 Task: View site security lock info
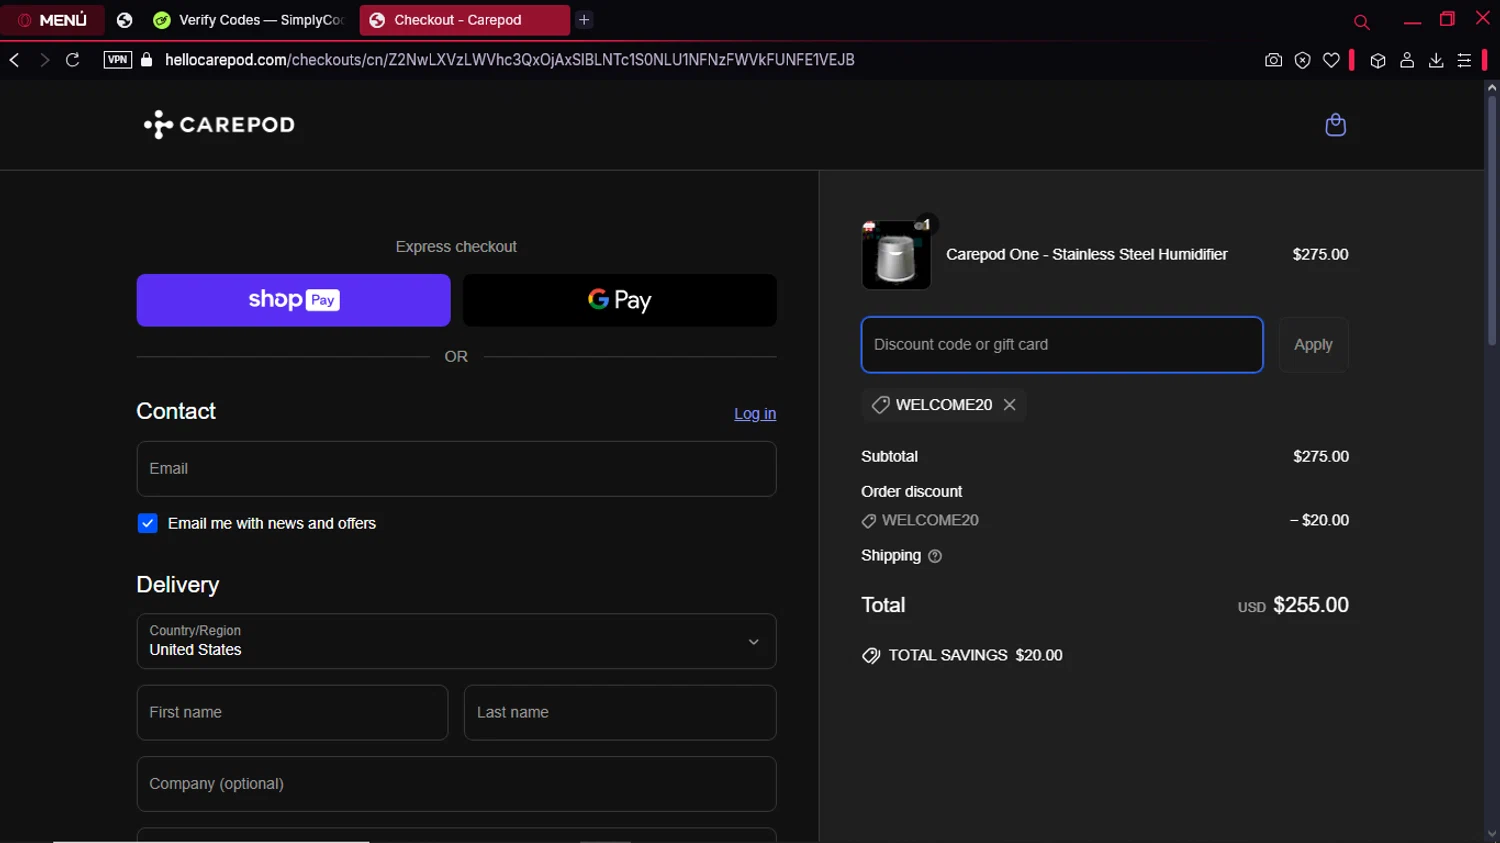pos(147,60)
